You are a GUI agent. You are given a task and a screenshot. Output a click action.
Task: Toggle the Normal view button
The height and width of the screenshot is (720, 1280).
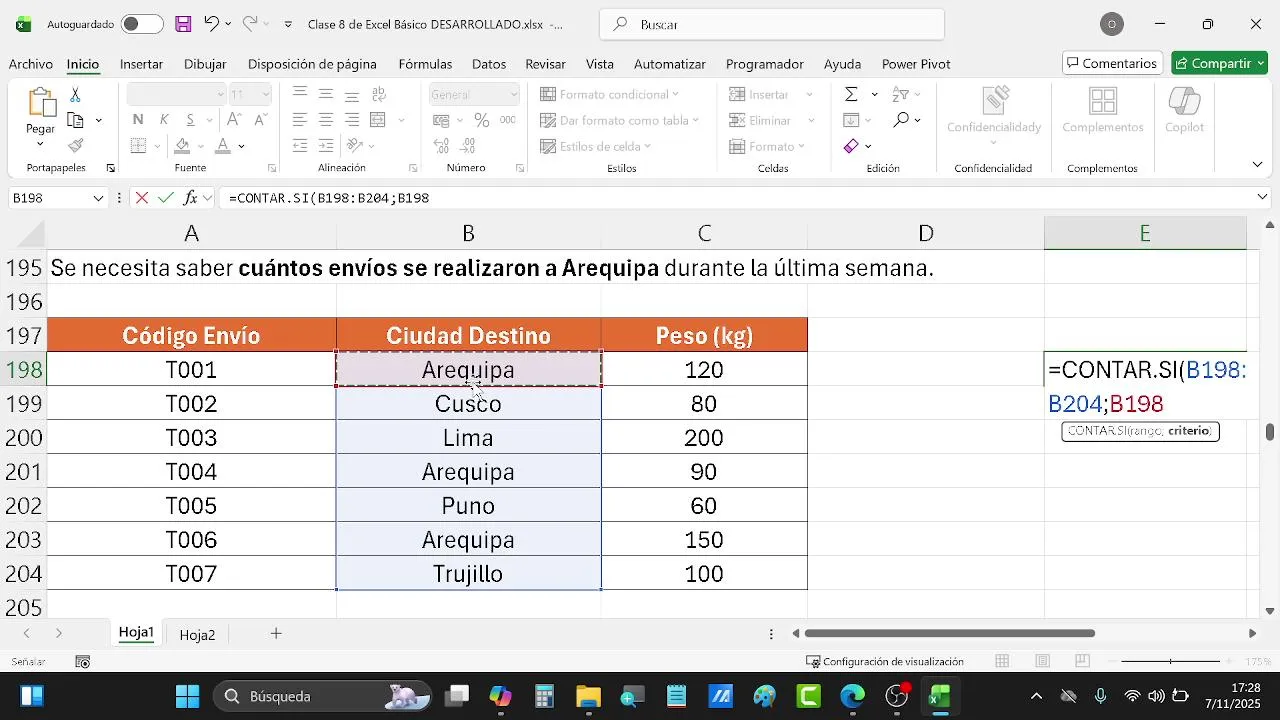(1002, 661)
